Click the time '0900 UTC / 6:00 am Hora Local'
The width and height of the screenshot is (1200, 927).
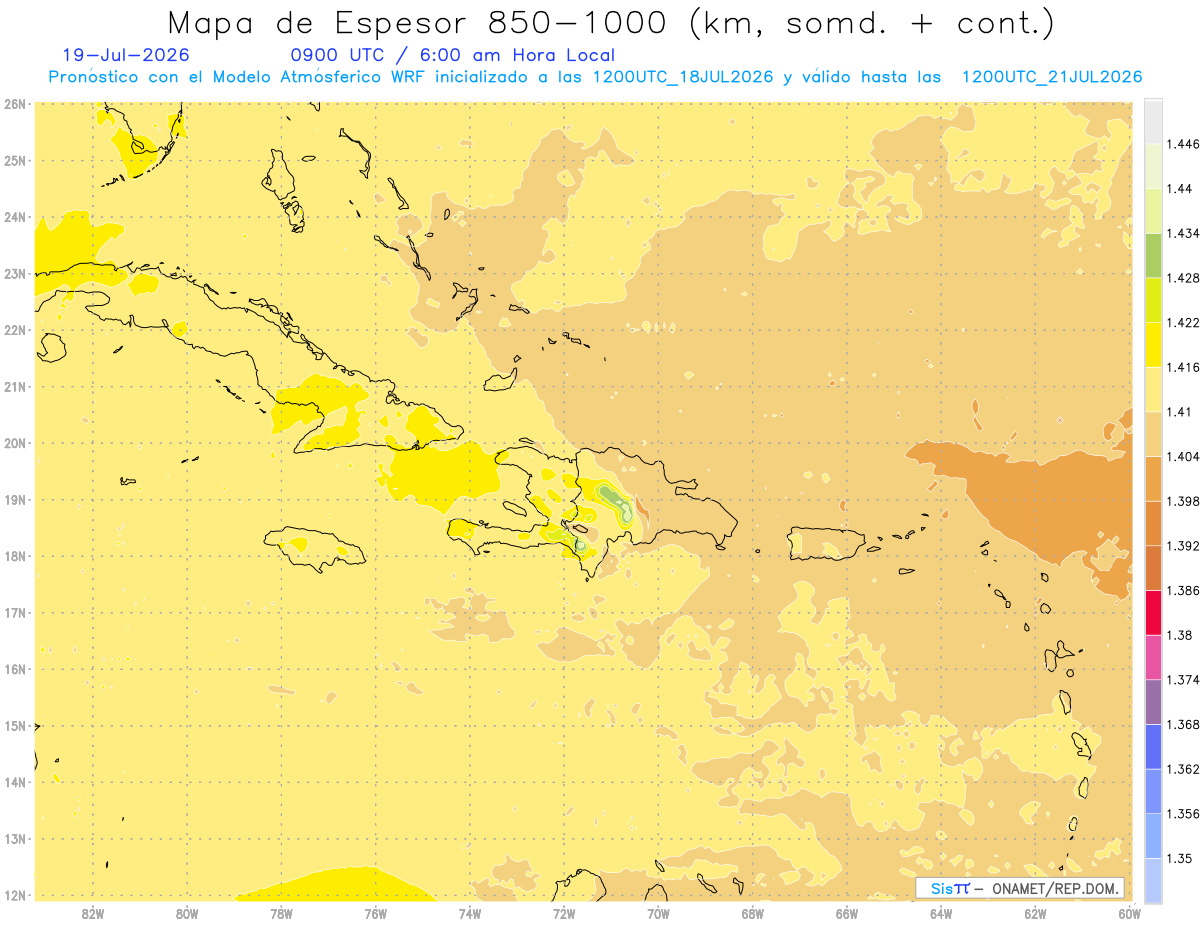[x=452, y=55]
